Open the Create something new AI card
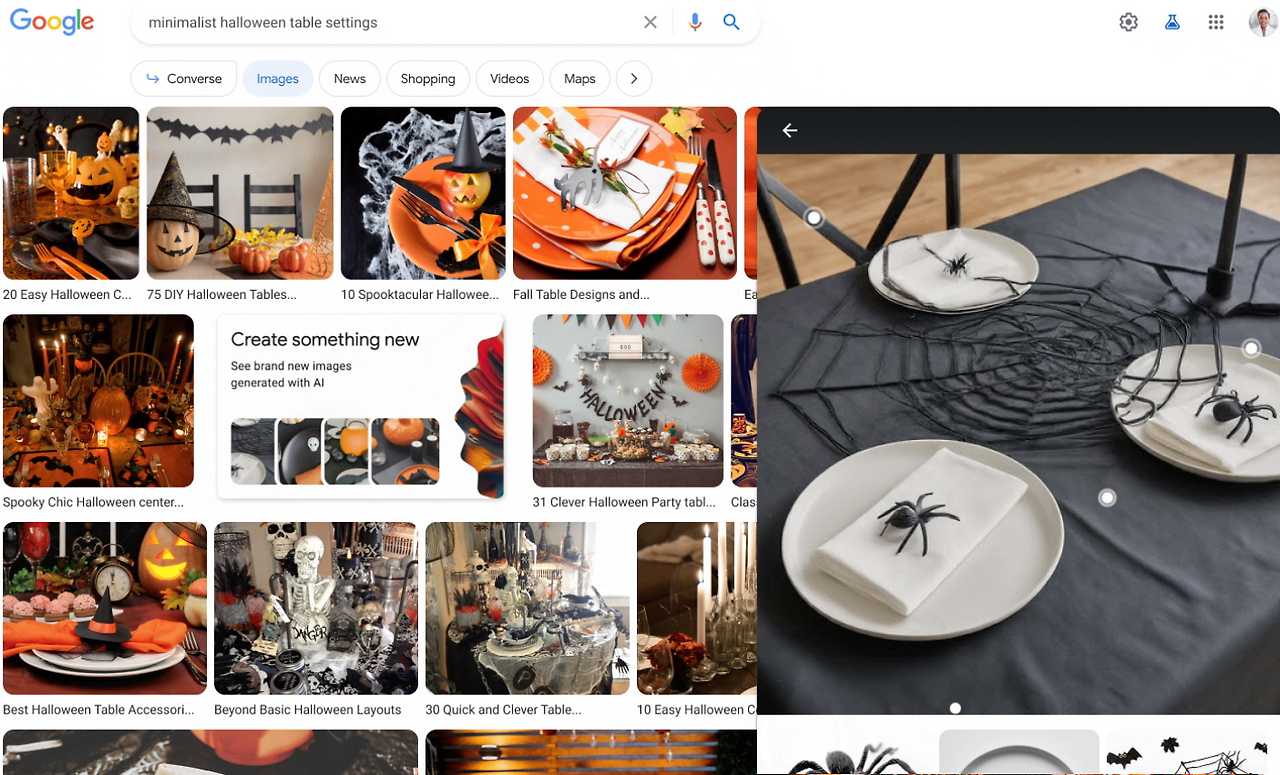This screenshot has height=775, width=1280. point(362,406)
